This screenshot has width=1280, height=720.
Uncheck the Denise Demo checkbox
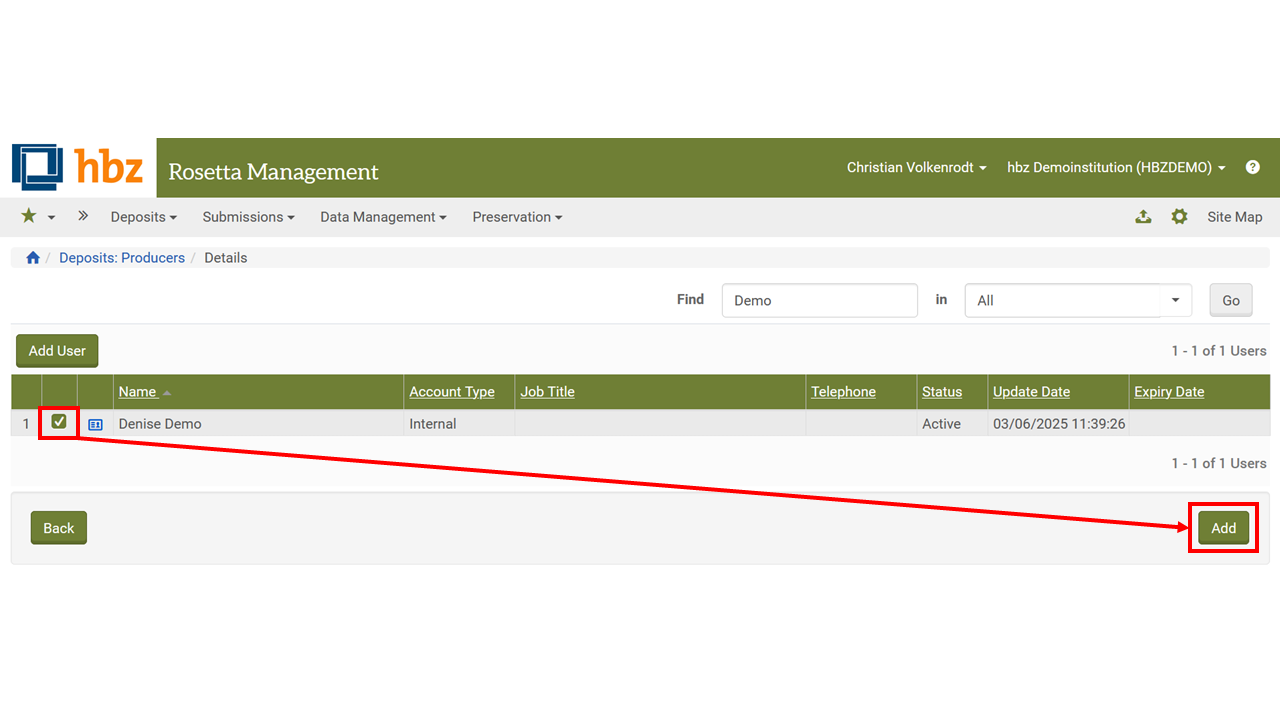pyautogui.click(x=59, y=422)
